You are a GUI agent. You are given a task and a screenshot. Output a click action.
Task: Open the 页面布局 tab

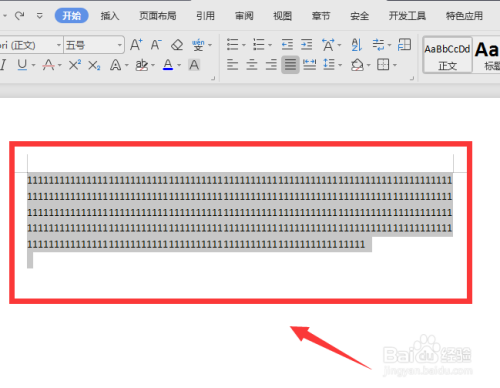pyautogui.click(x=158, y=16)
